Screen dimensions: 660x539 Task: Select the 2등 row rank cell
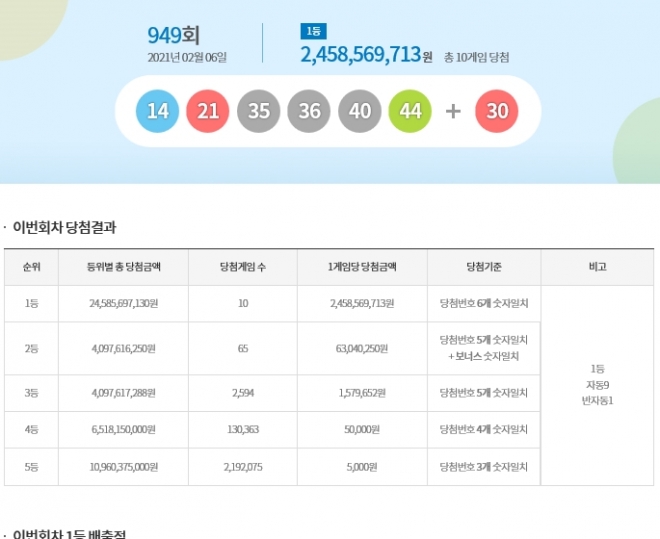click(31, 348)
